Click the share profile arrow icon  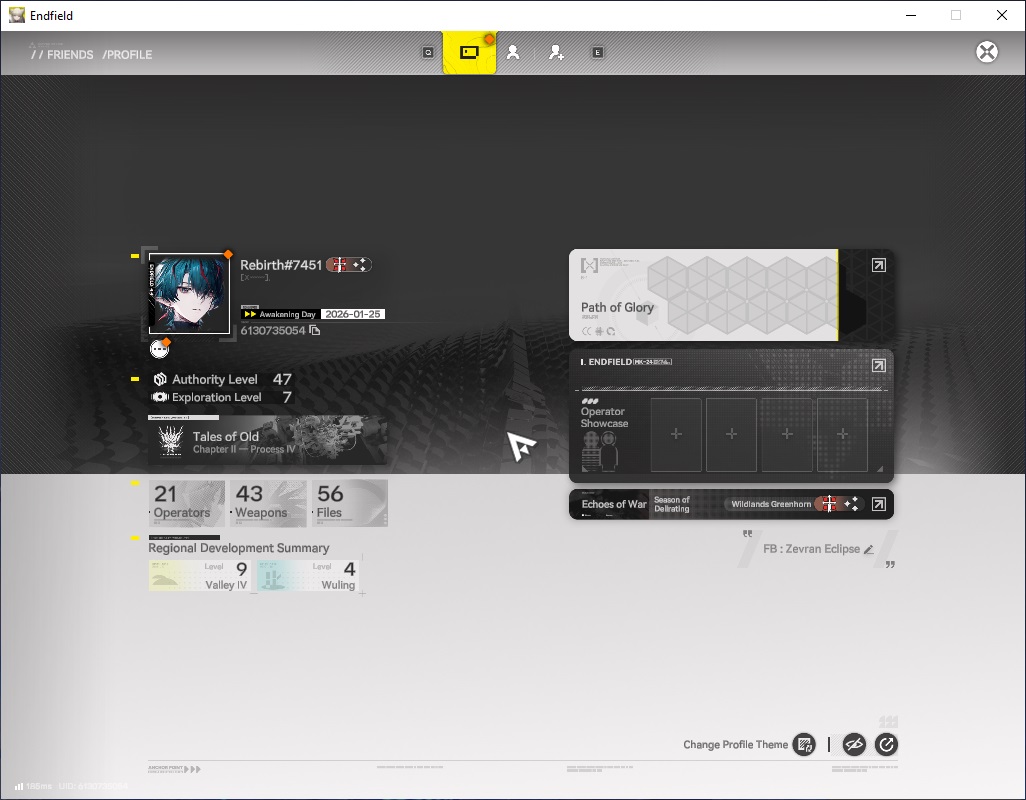886,744
